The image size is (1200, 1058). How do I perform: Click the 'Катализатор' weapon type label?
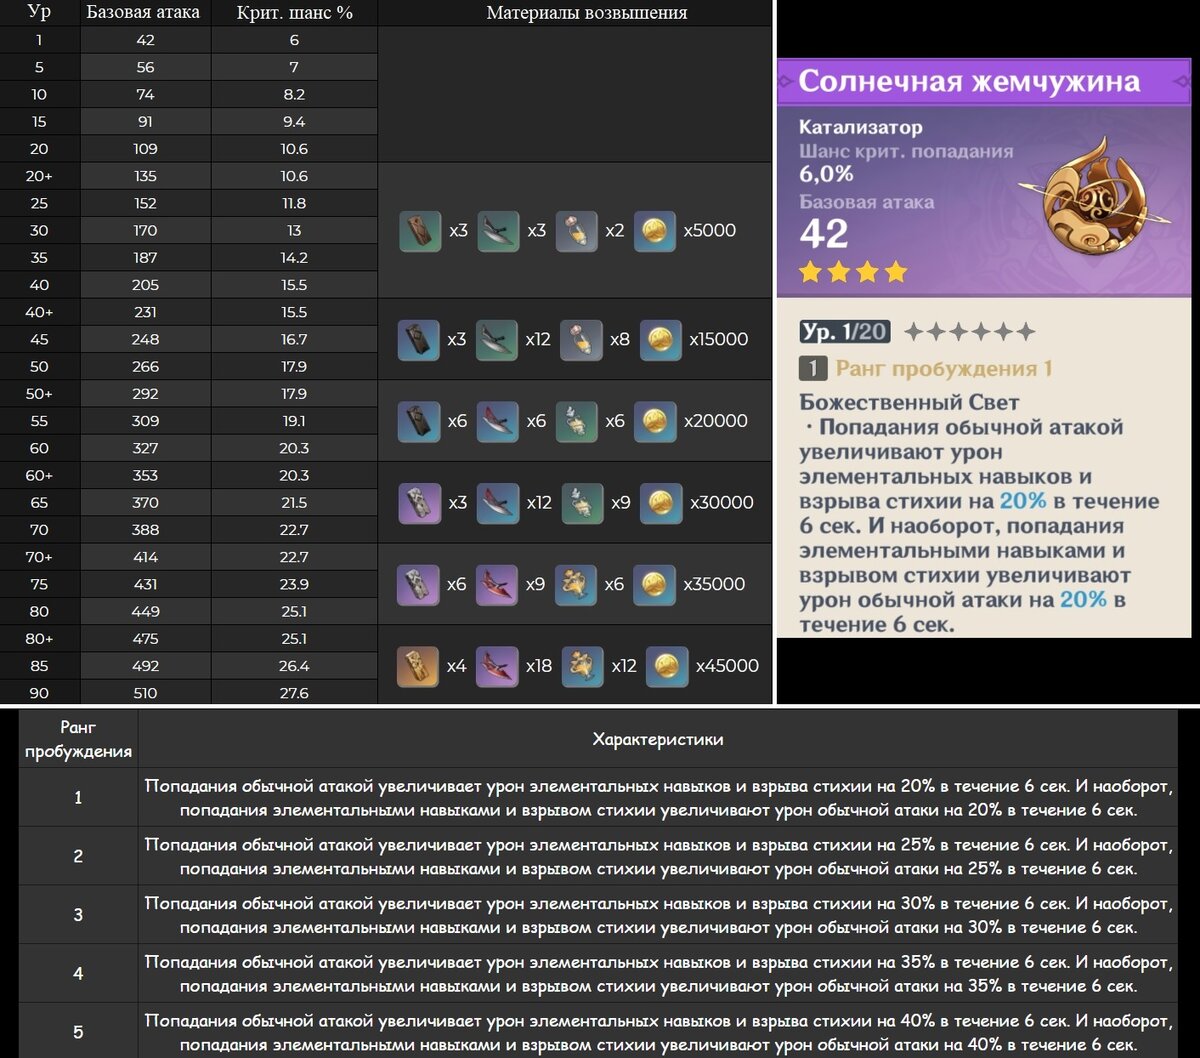(861, 128)
